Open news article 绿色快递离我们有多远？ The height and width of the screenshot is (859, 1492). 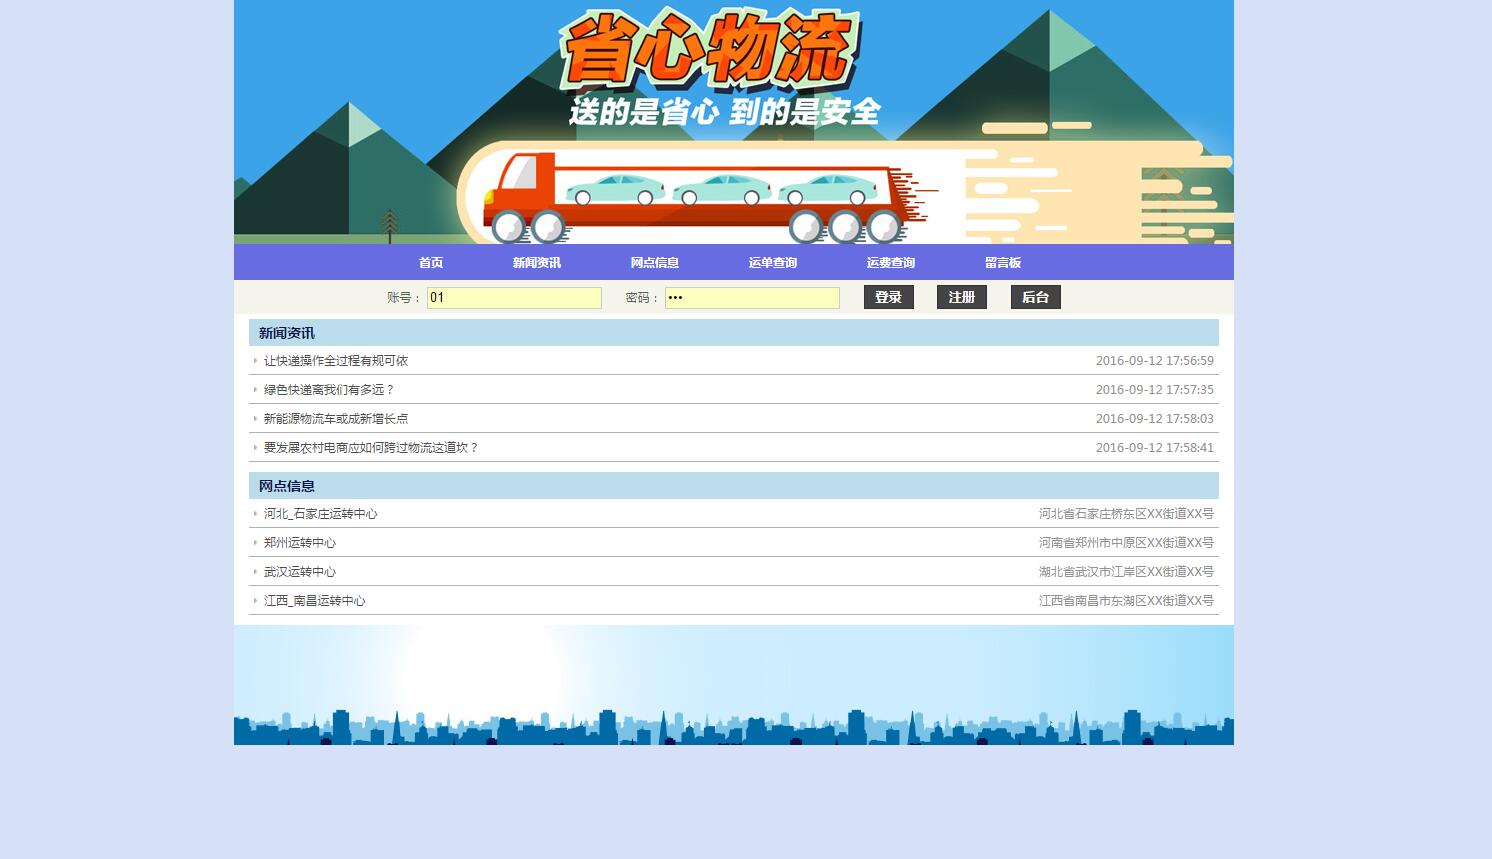pos(329,390)
